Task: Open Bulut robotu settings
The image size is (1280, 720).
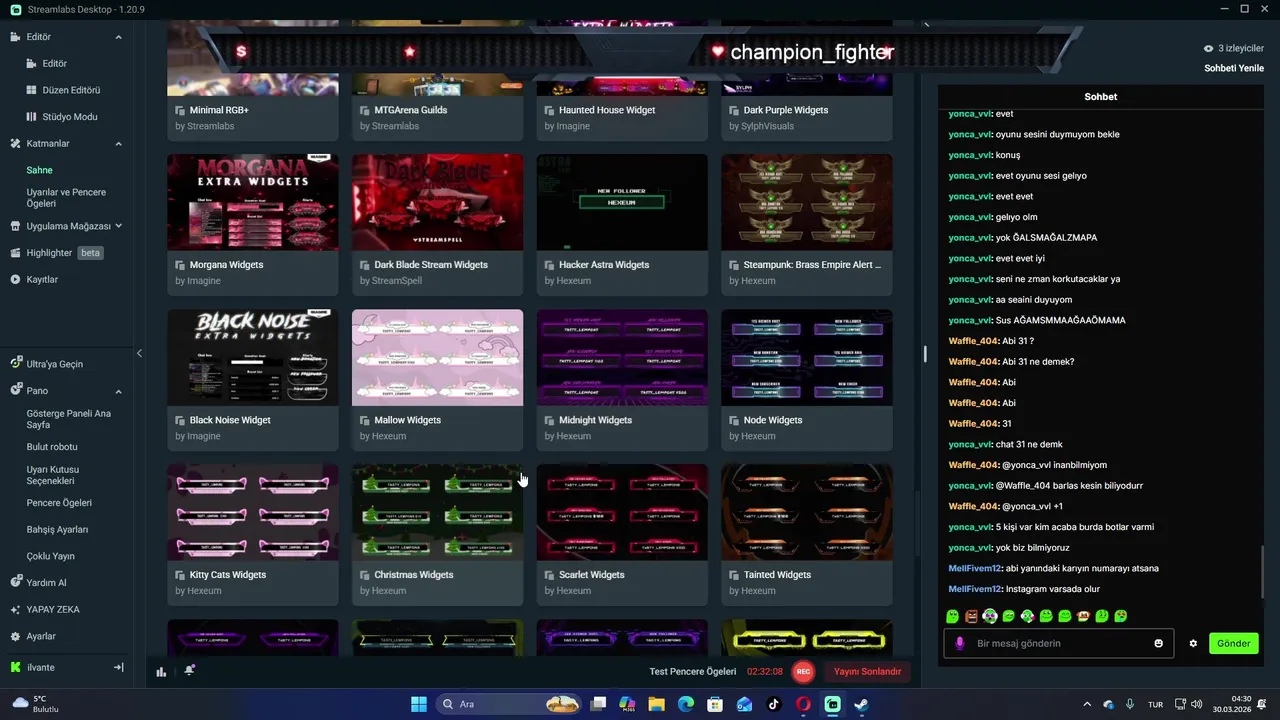Action: pyautogui.click(x=52, y=447)
